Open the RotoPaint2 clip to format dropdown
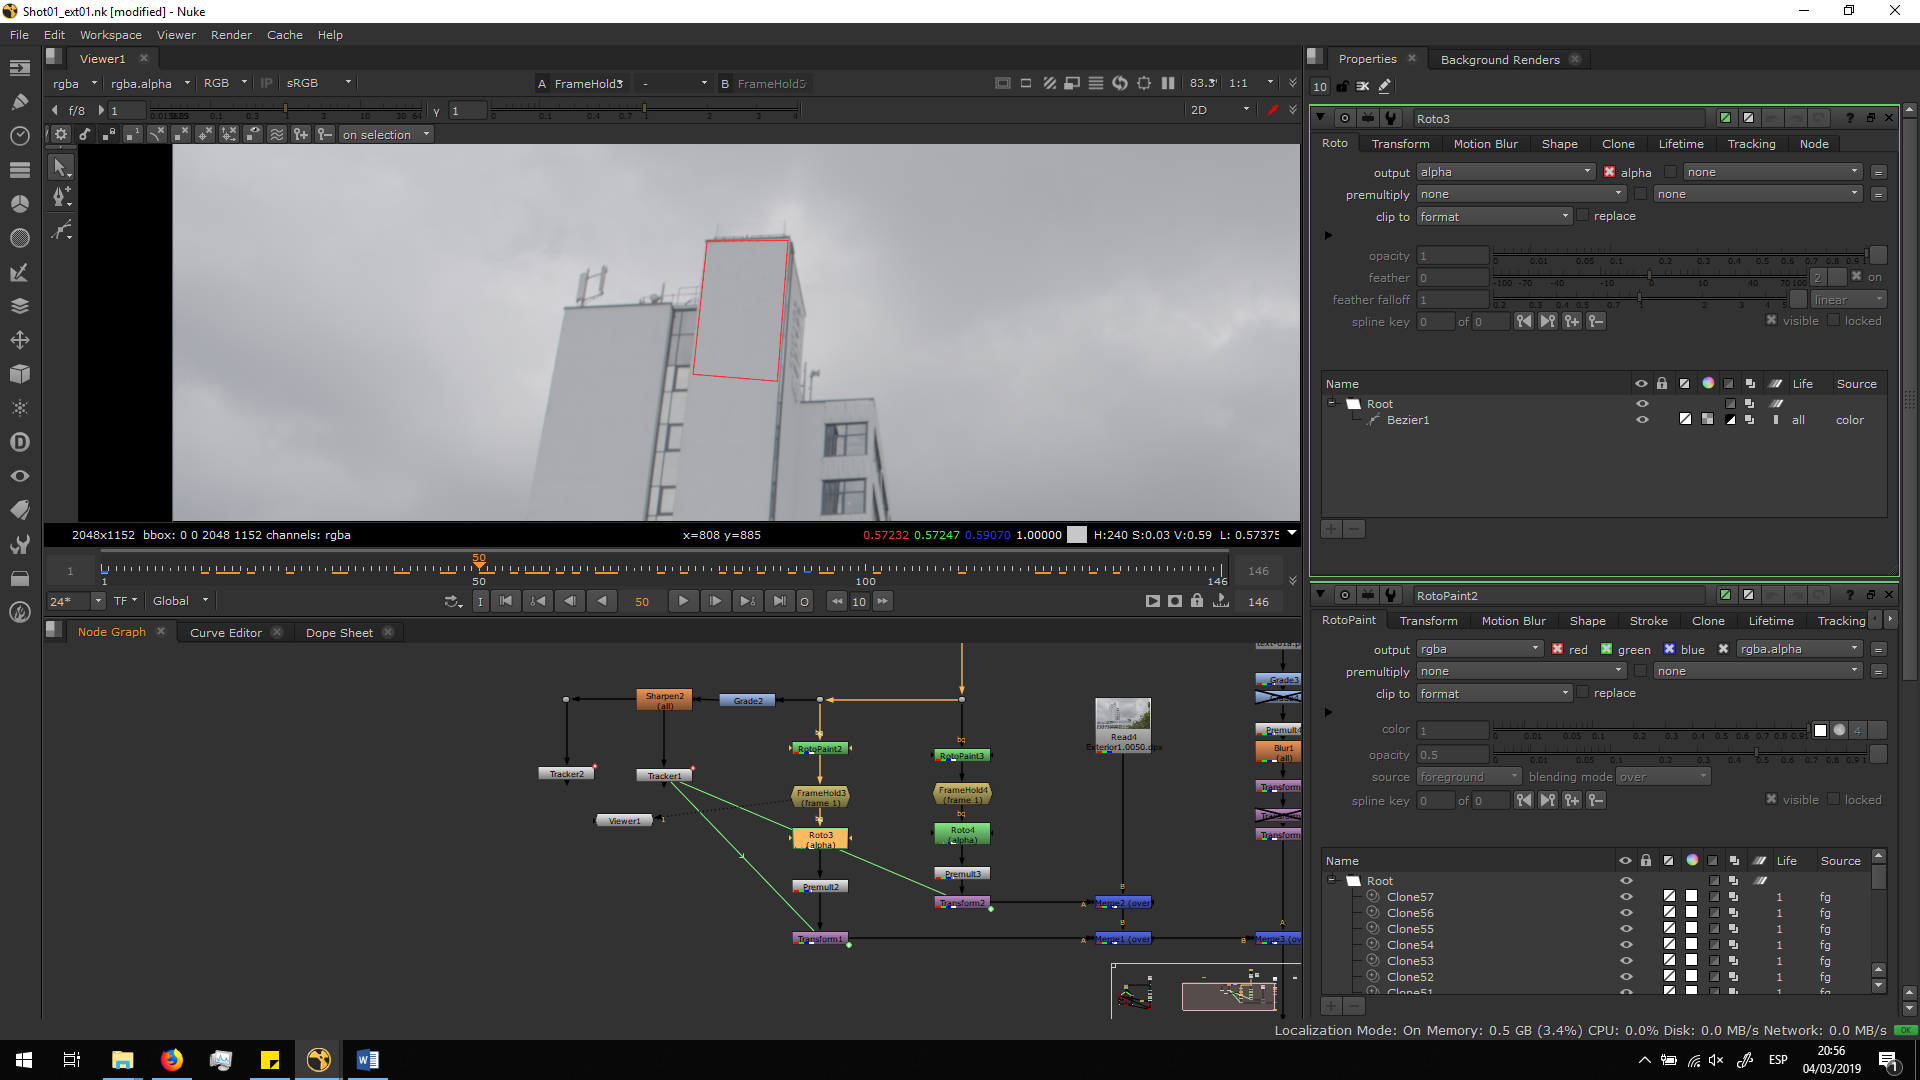Viewport: 1920px width, 1080px height. pos(1494,694)
